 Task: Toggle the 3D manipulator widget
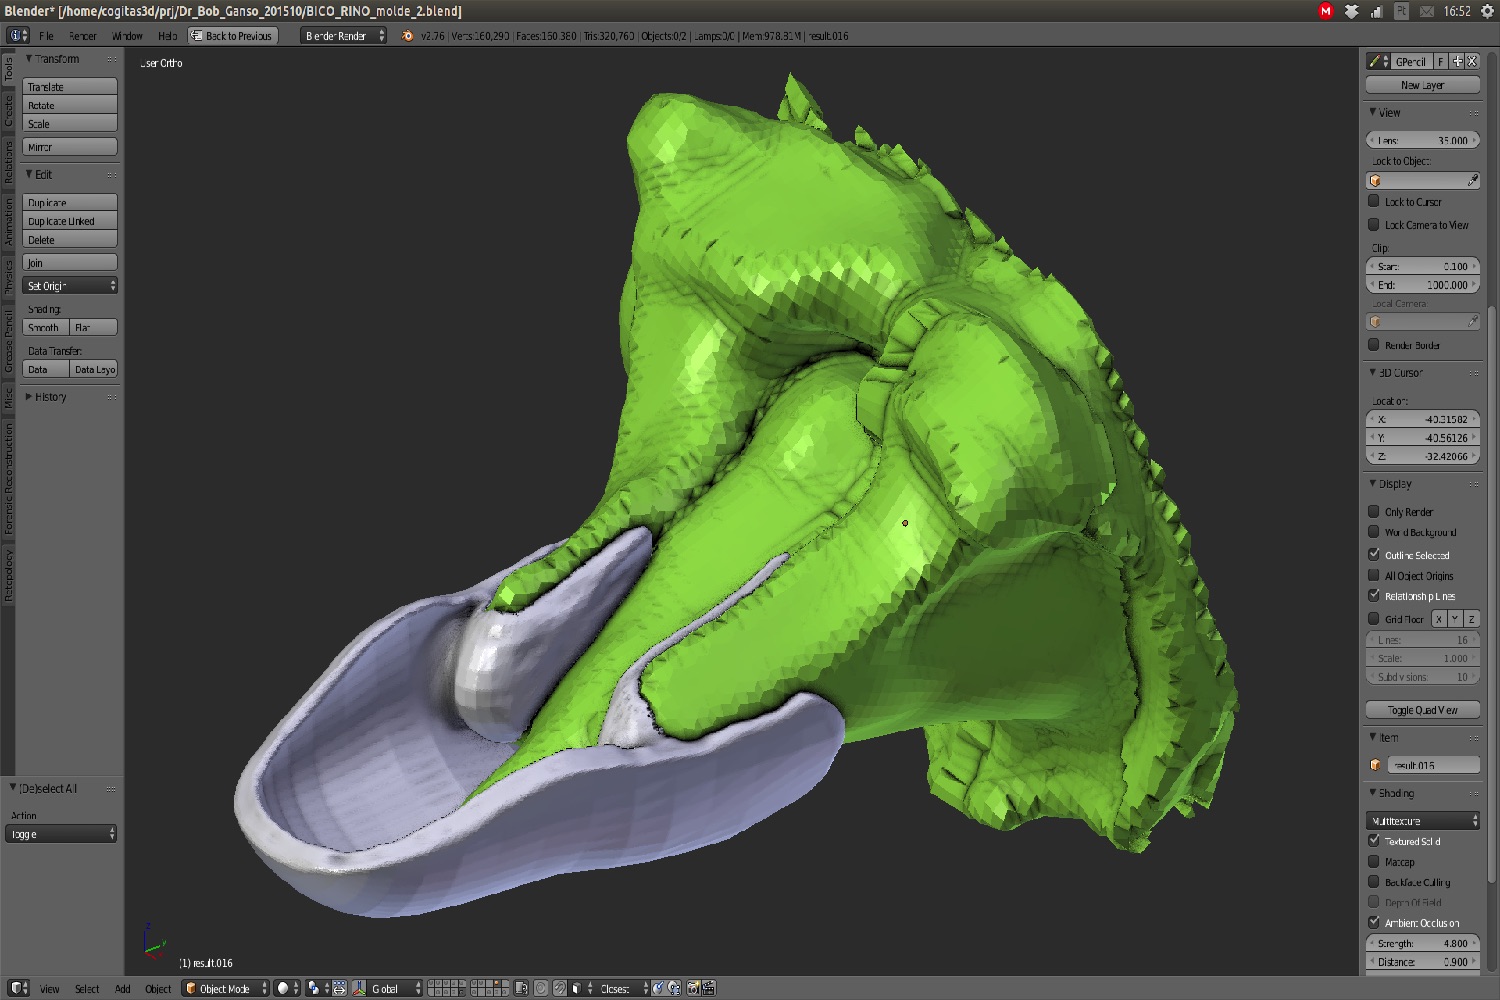point(340,988)
